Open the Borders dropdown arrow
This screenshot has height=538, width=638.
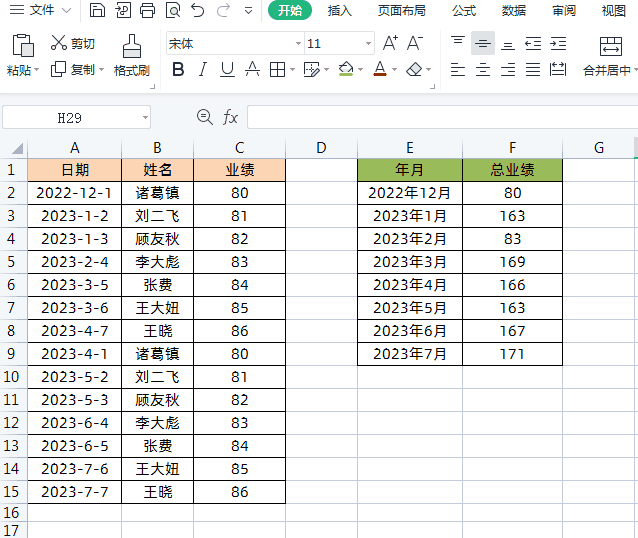[292, 70]
